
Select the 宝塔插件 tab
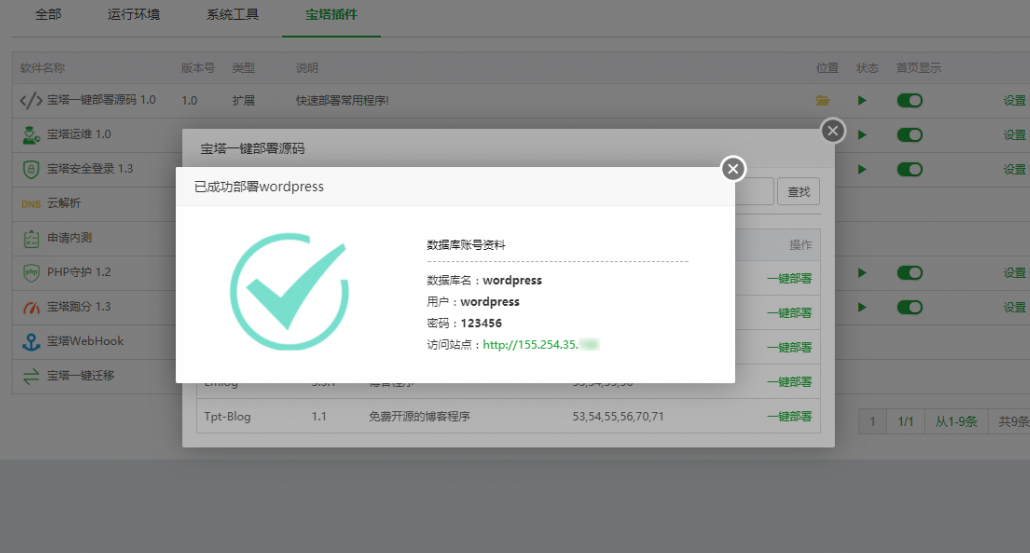[x=331, y=14]
